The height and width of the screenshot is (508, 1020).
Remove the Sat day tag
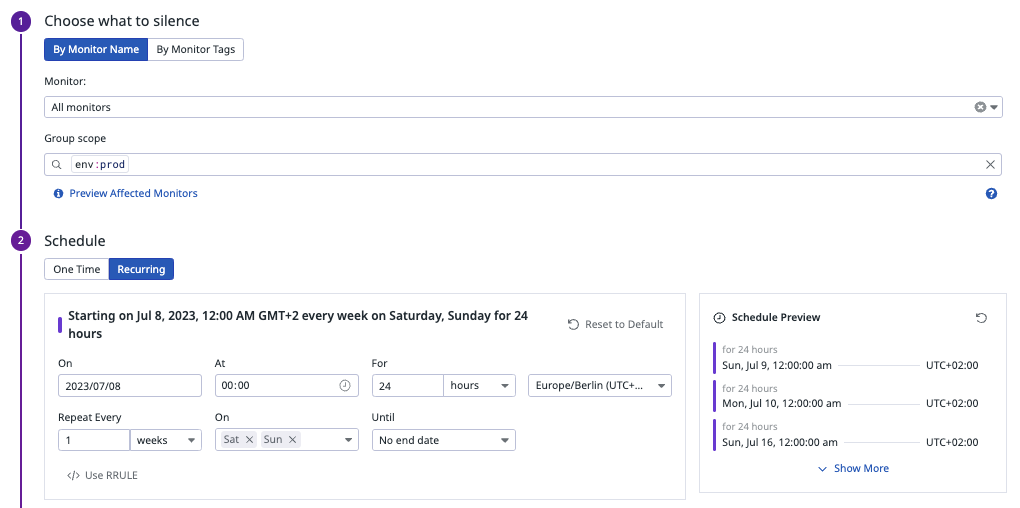(249, 440)
